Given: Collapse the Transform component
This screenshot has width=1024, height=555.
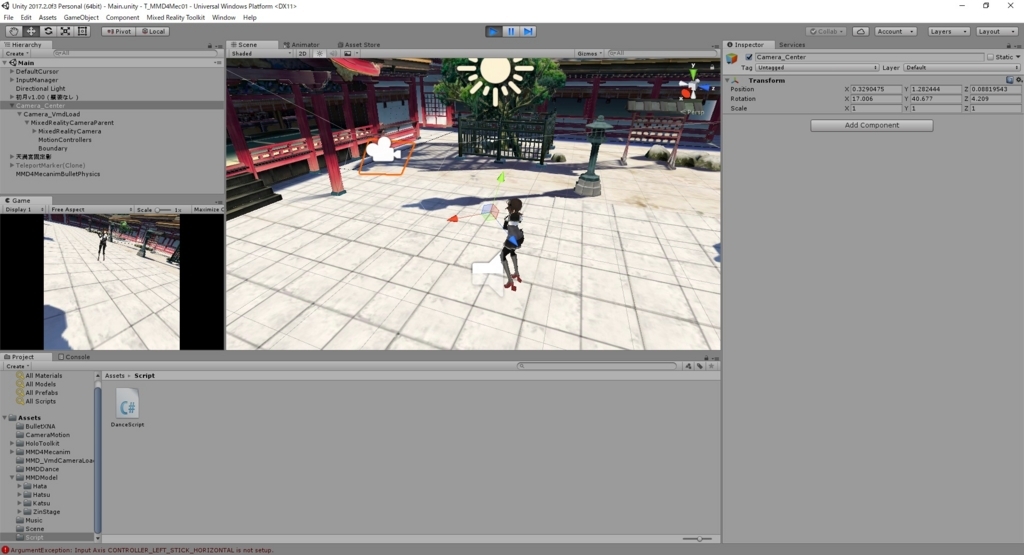Looking at the screenshot, I should pos(728,80).
